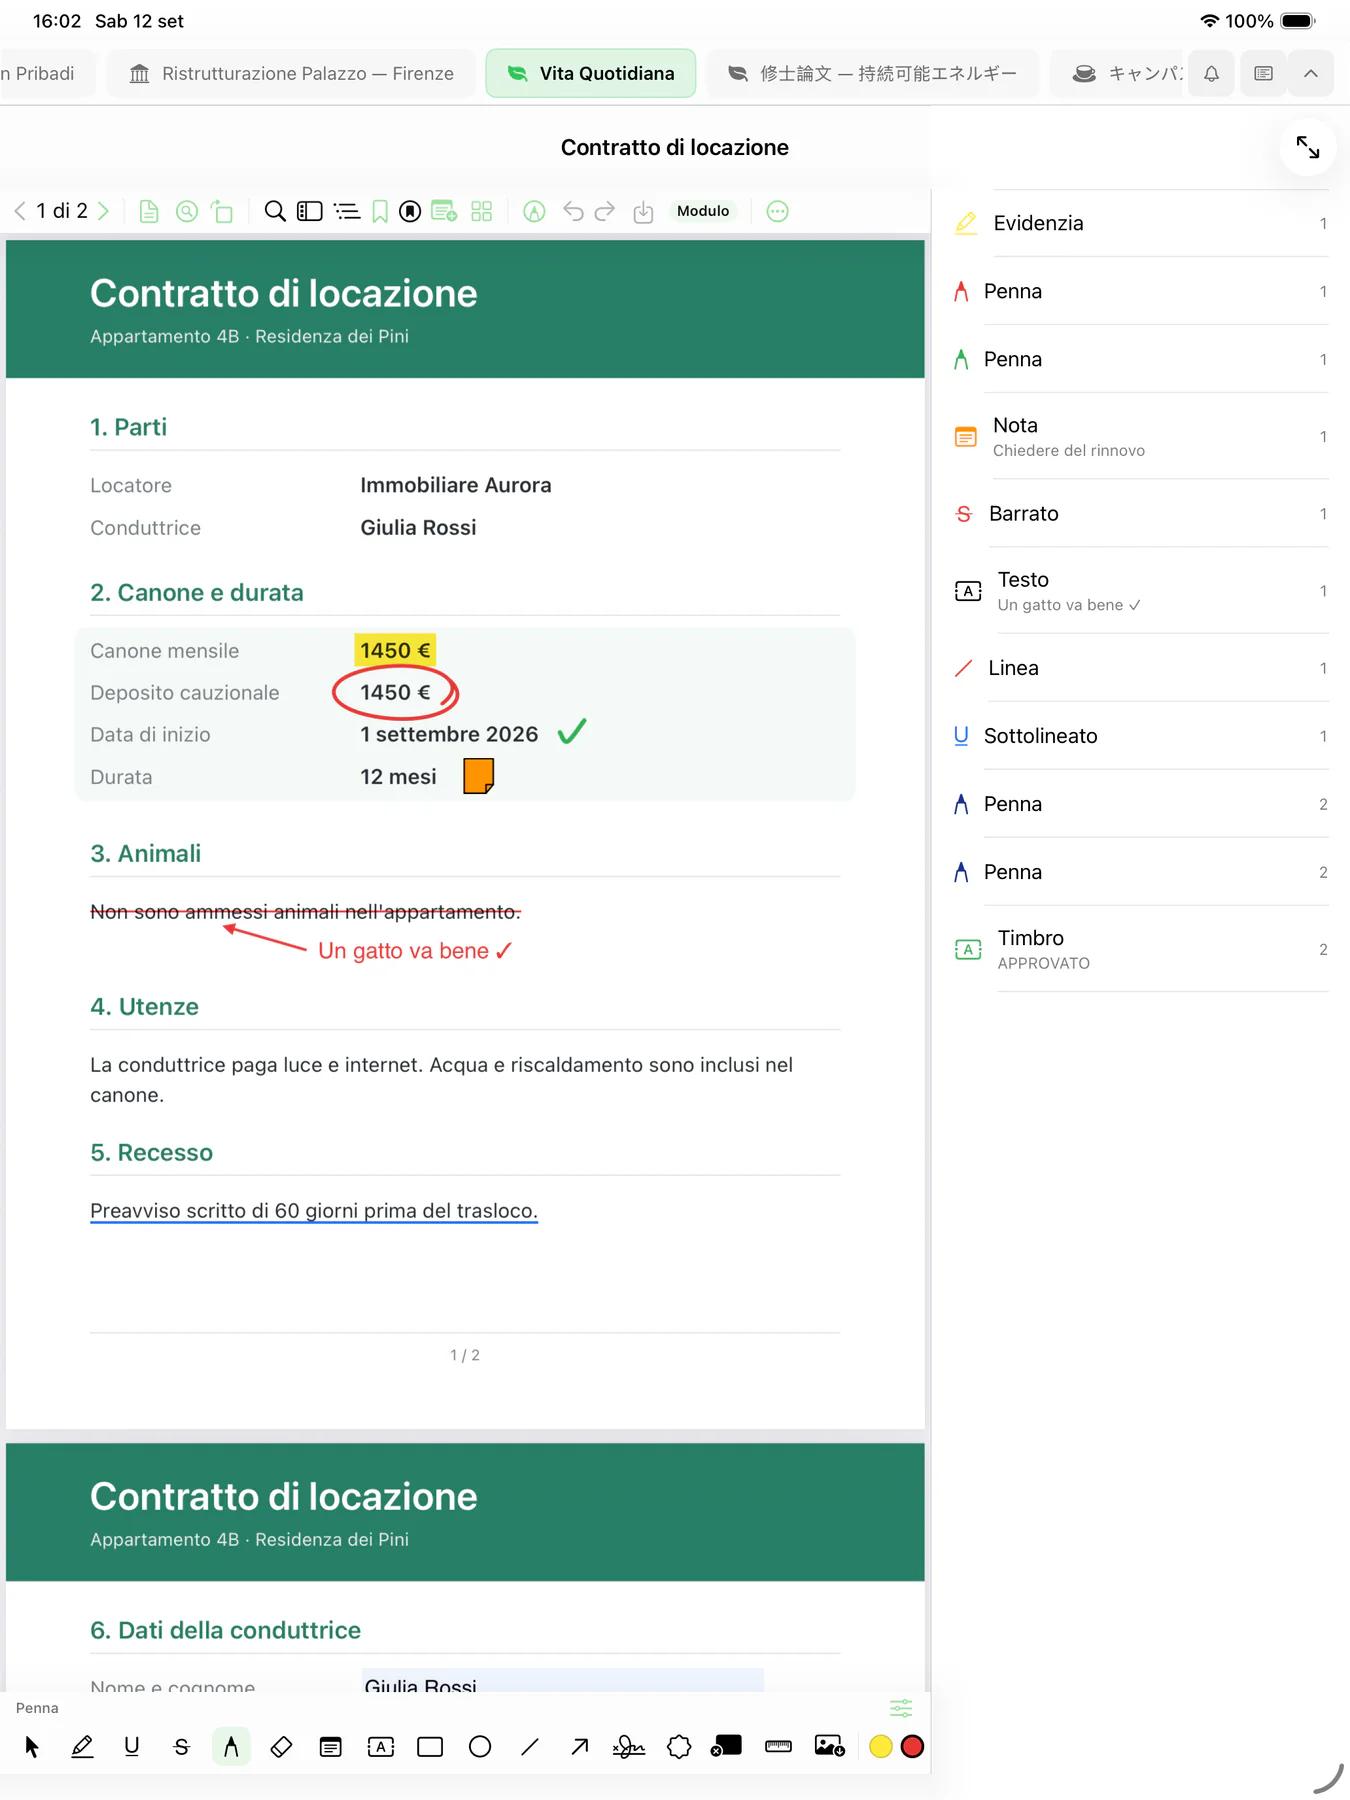
Task: Select the green Penna annotation entry
Action: click(x=1141, y=359)
